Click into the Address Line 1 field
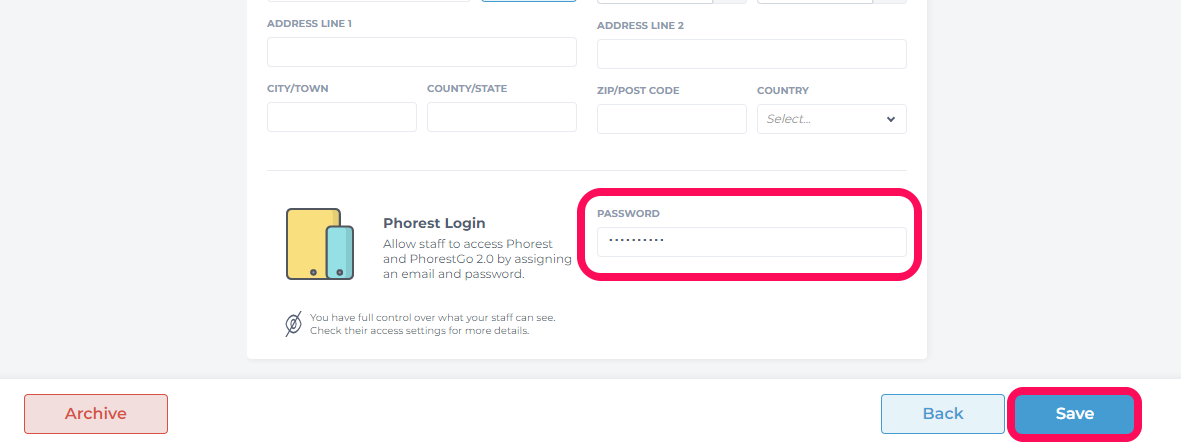This screenshot has width=1181, height=446. (x=422, y=52)
